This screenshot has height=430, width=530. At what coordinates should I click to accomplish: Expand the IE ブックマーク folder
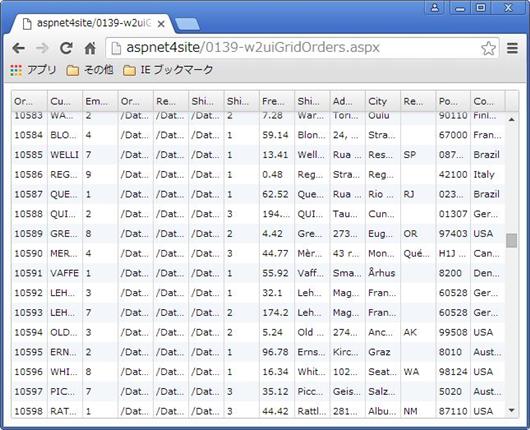coord(168,70)
